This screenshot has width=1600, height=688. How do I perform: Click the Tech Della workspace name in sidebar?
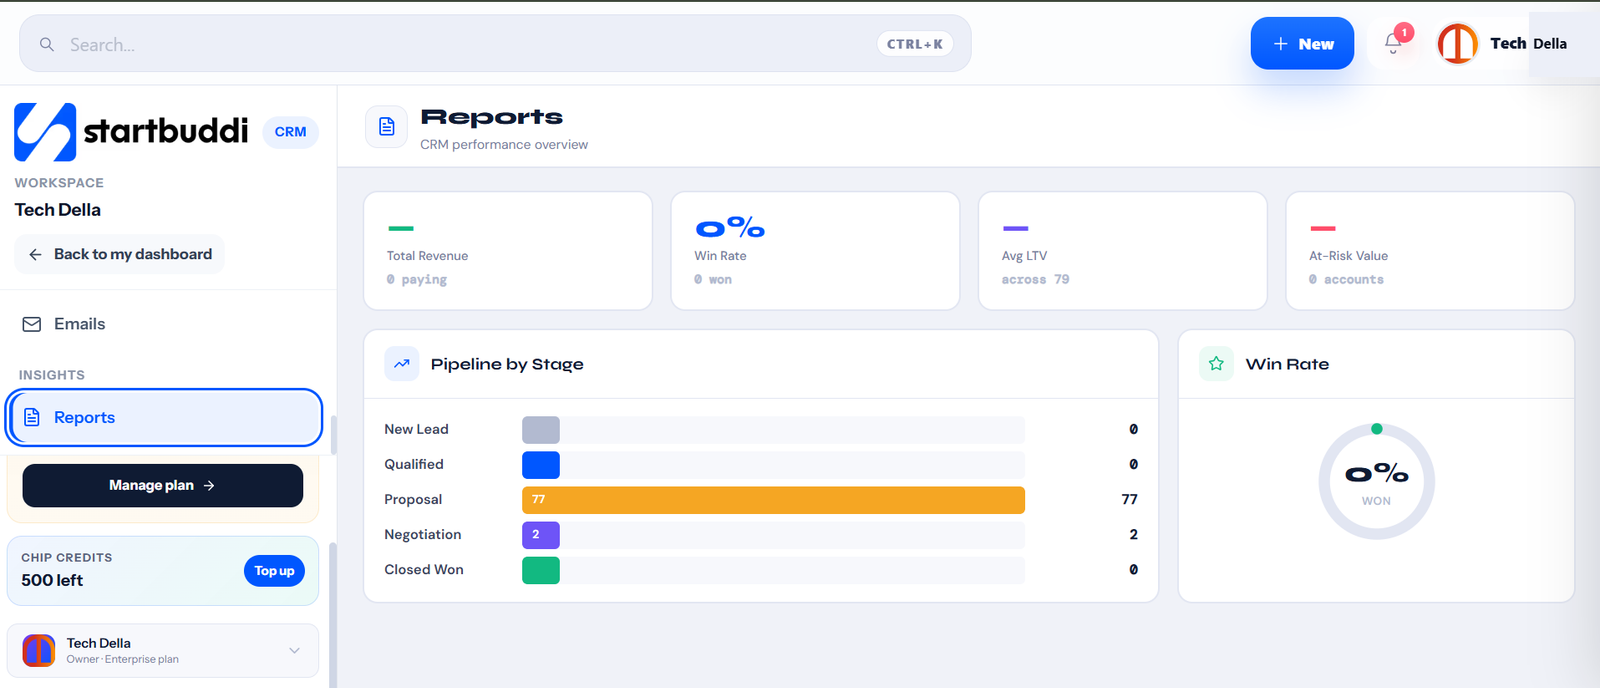coord(58,210)
